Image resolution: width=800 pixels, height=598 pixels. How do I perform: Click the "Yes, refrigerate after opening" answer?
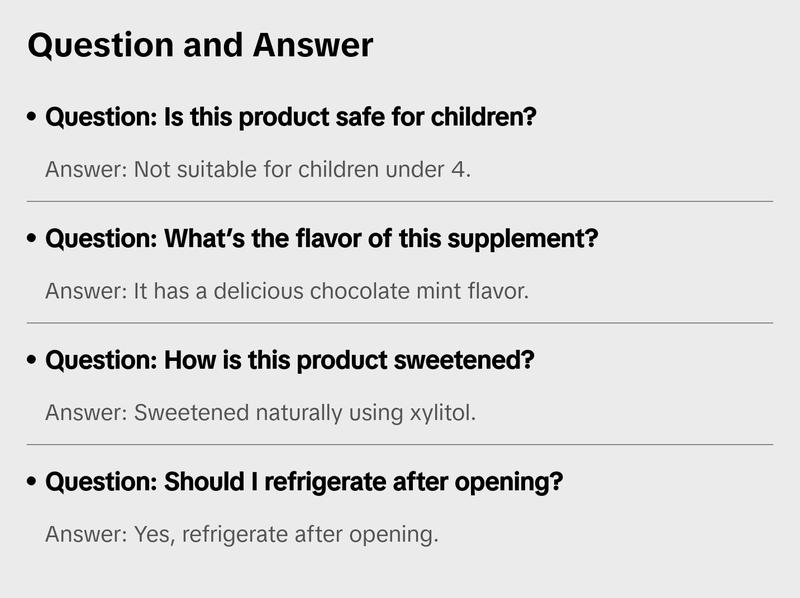242,534
